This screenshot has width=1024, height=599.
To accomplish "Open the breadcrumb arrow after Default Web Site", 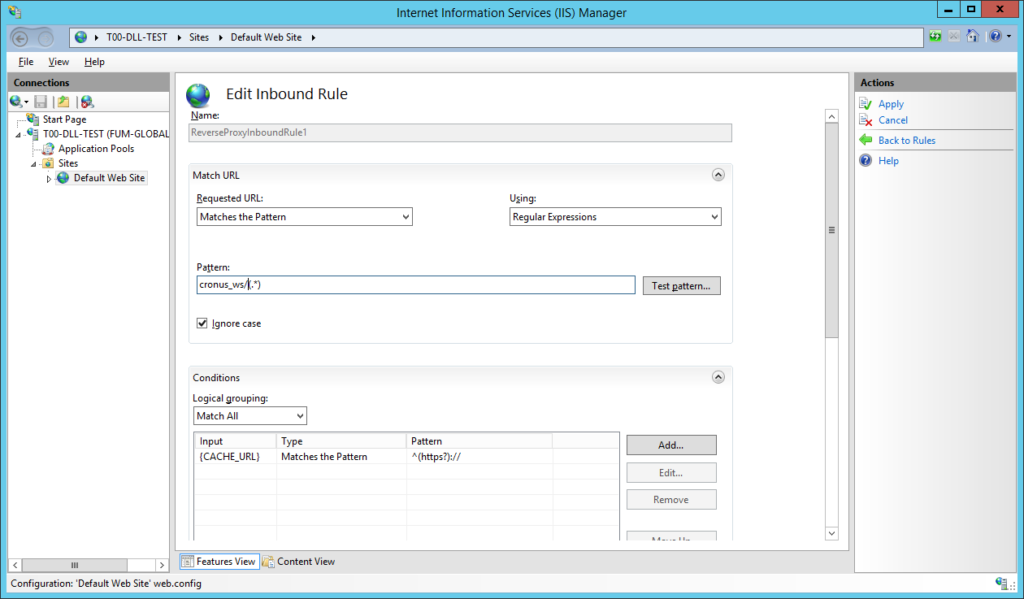I will [x=313, y=38].
